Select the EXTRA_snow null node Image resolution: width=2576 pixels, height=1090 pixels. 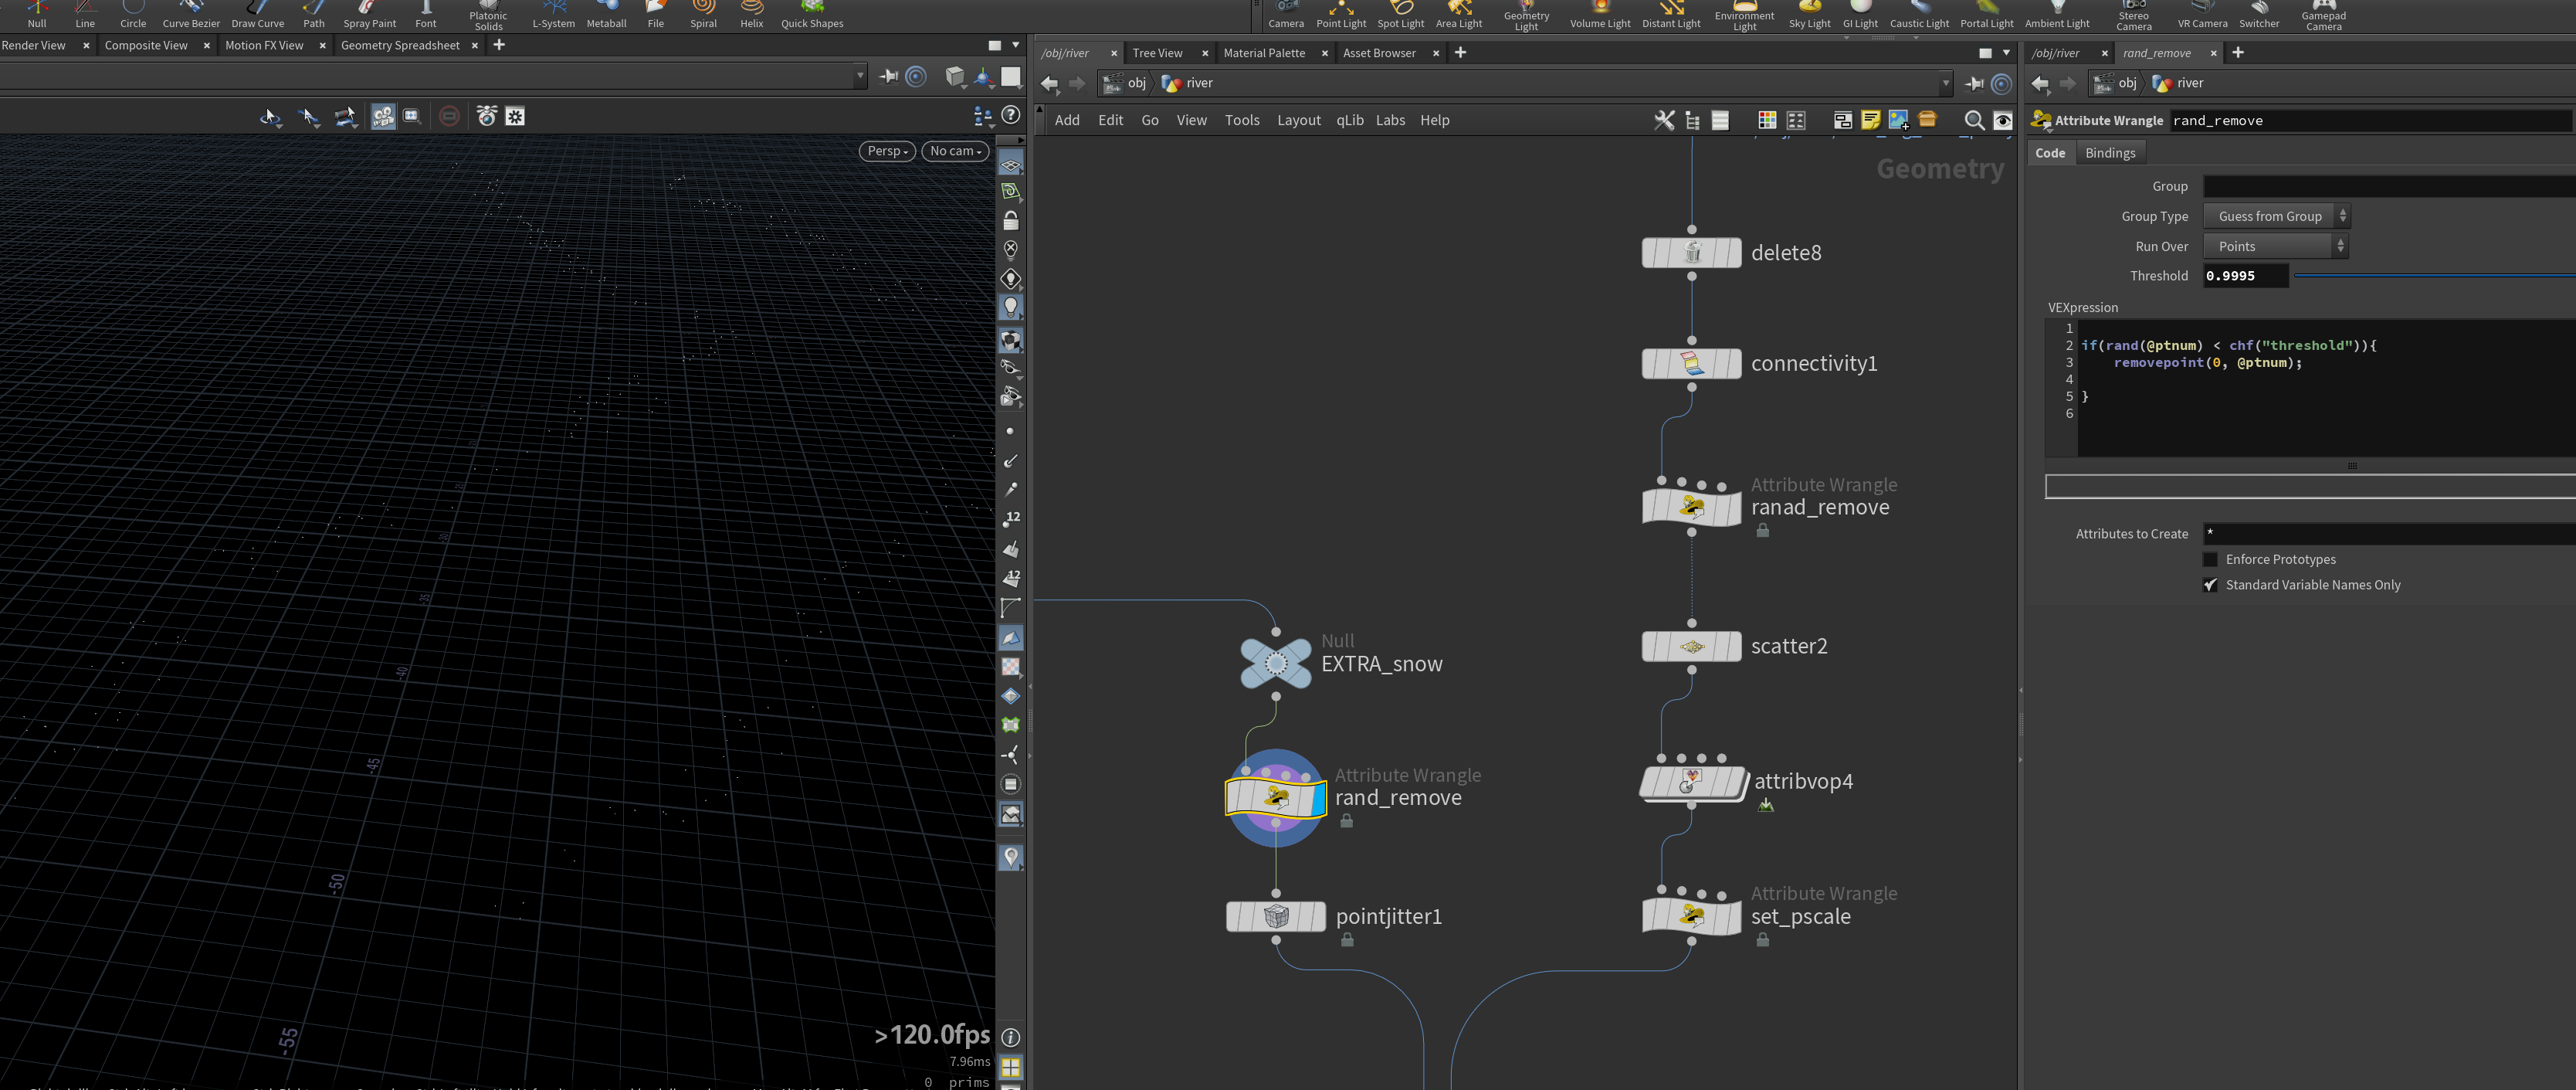1275,663
